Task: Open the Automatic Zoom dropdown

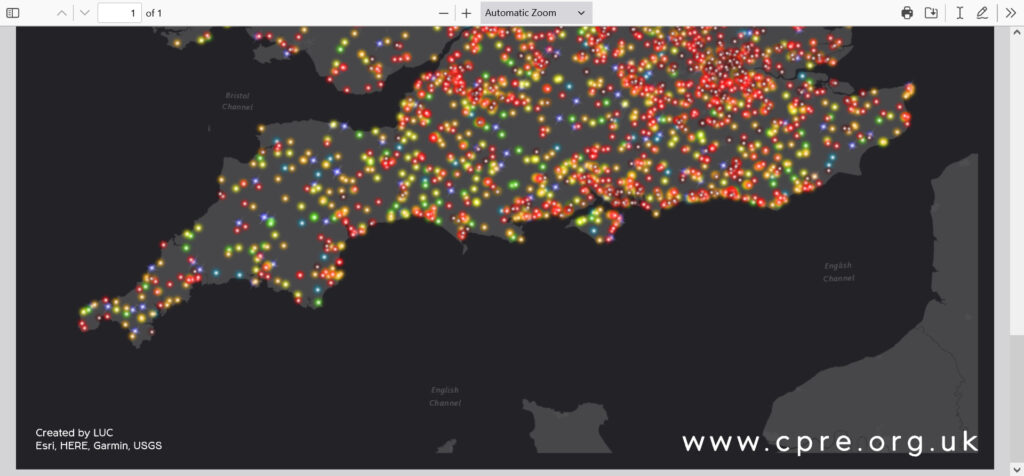Action: click(x=536, y=13)
